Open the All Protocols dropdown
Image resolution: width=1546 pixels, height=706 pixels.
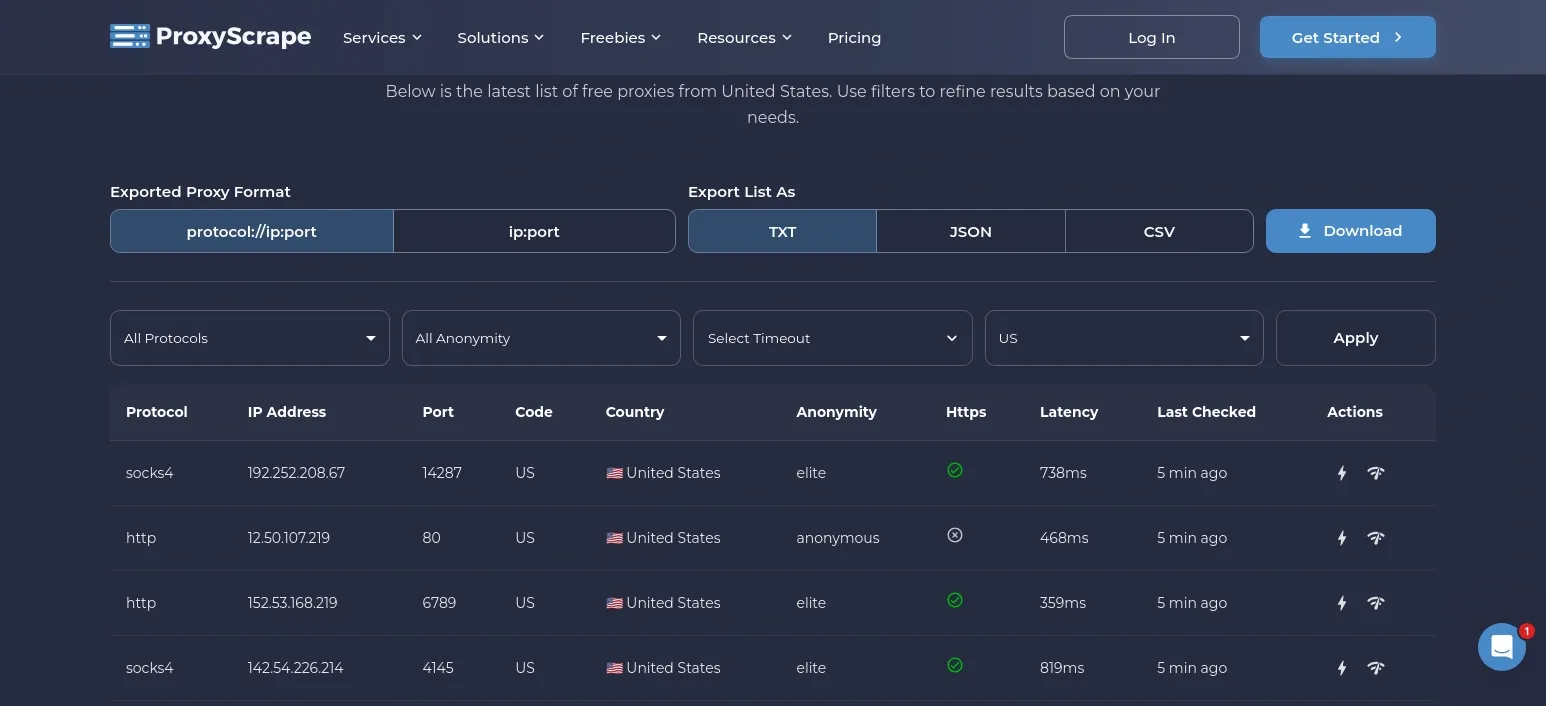(250, 338)
